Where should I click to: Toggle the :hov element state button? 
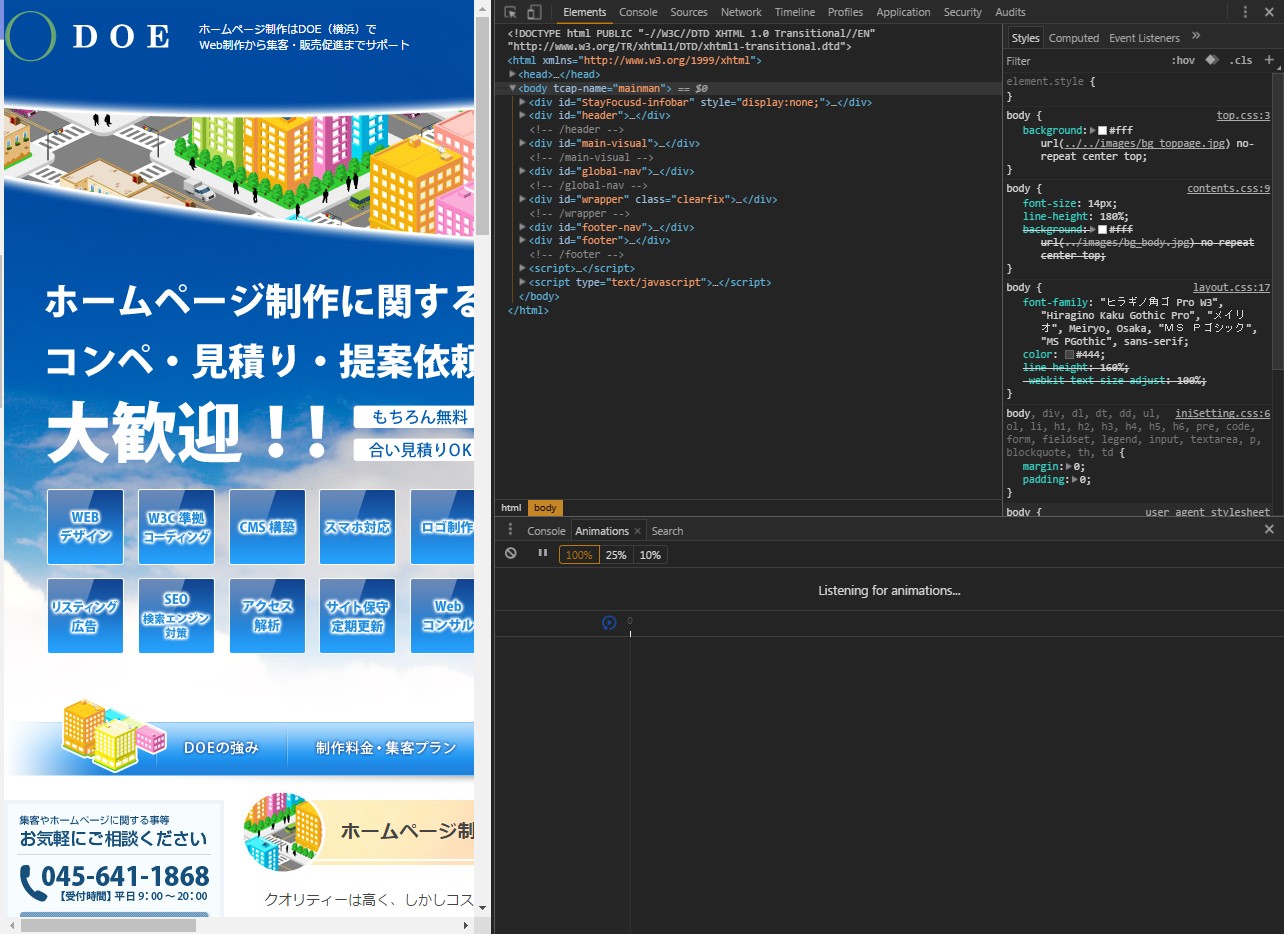pos(1184,60)
